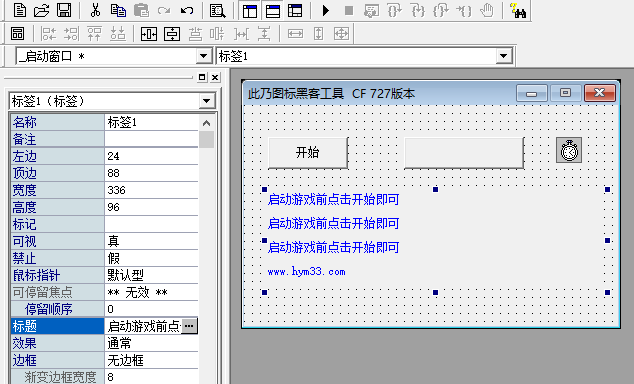
Task: Click the 停留顺序 value 0
Action: click(152, 309)
